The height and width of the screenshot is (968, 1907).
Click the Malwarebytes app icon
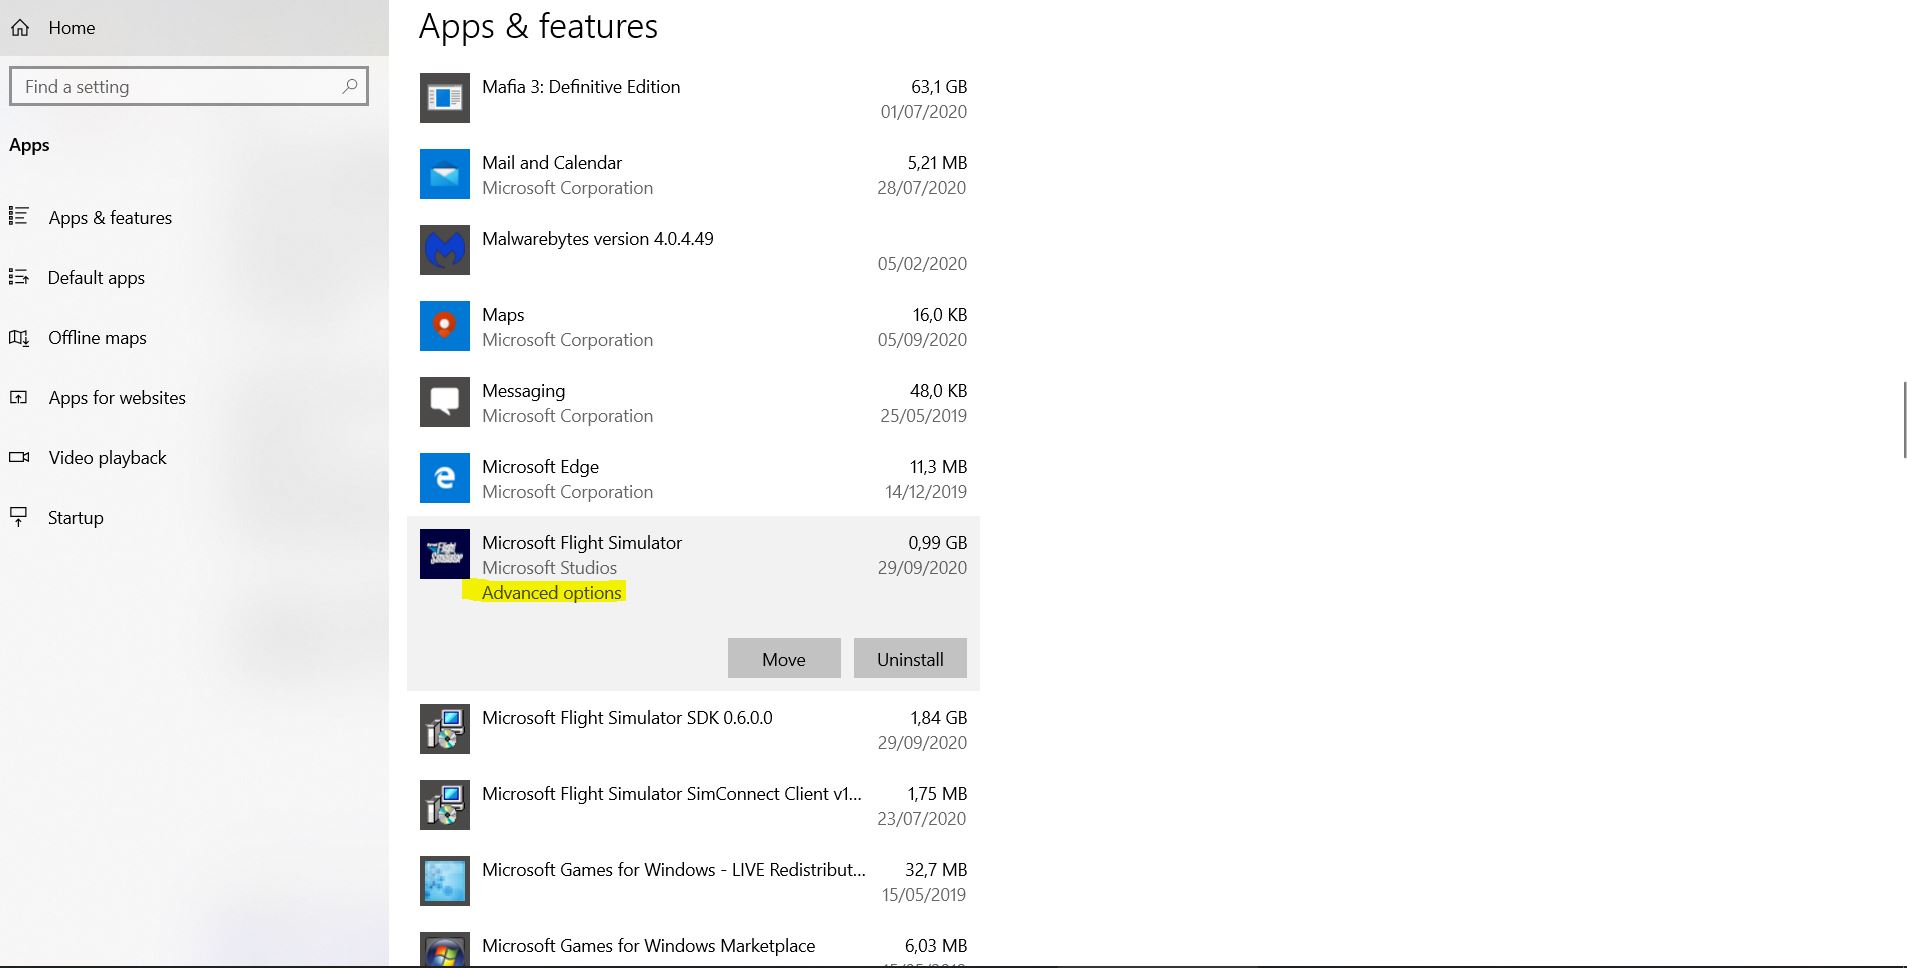pos(444,250)
